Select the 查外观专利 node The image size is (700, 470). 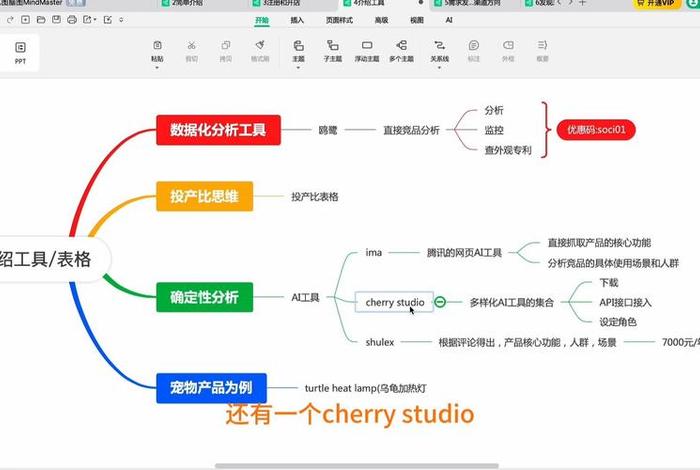pyautogui.click(x=508, y=150)
